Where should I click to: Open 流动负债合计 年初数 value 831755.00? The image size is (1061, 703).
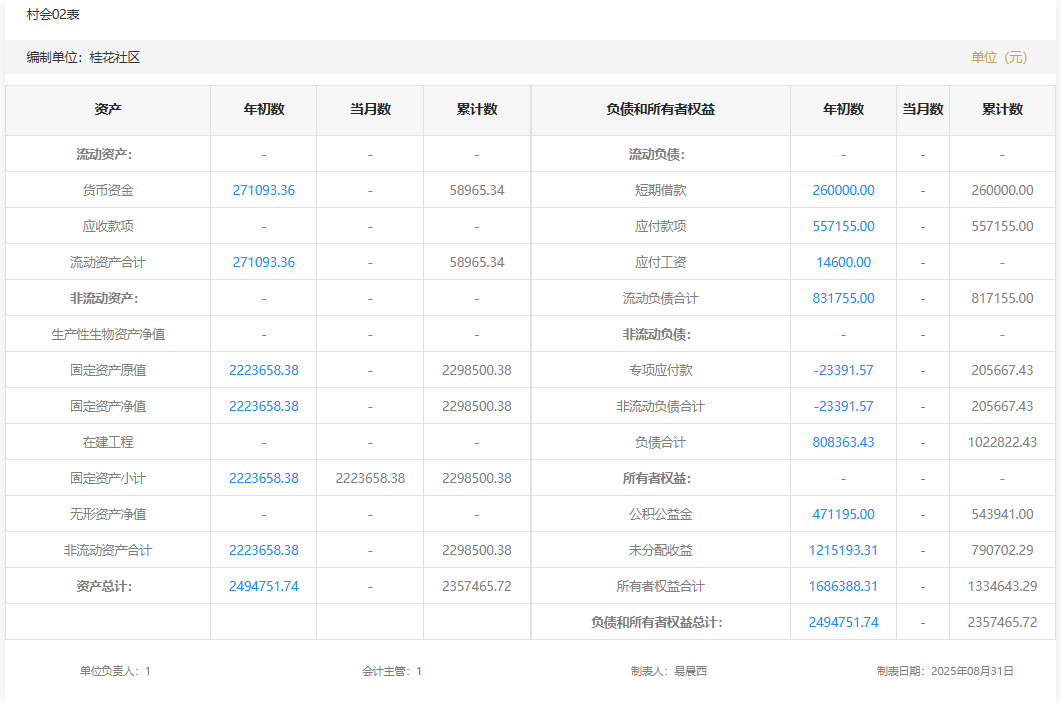[843, 298]
